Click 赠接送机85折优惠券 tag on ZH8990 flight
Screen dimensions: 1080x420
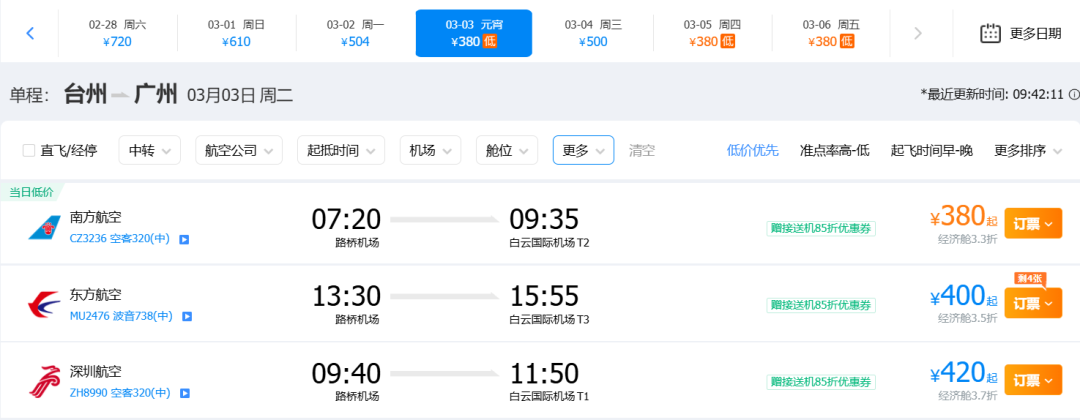coord(821,382)
